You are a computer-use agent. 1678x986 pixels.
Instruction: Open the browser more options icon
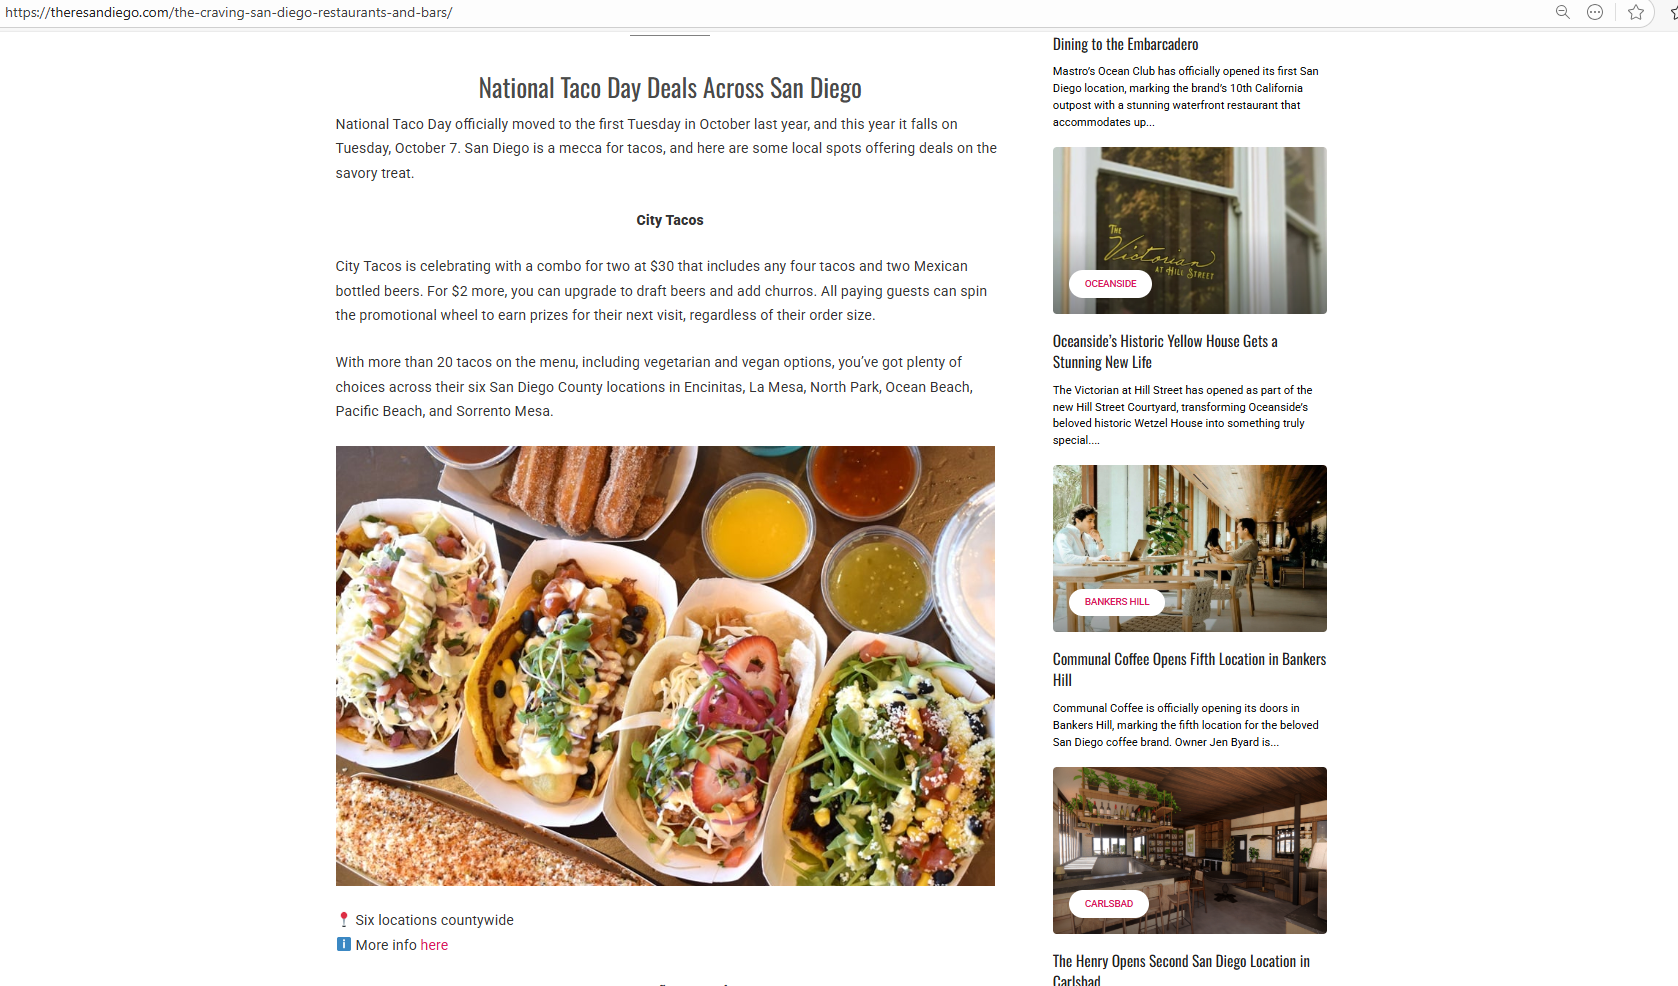tap(1595, 12)
